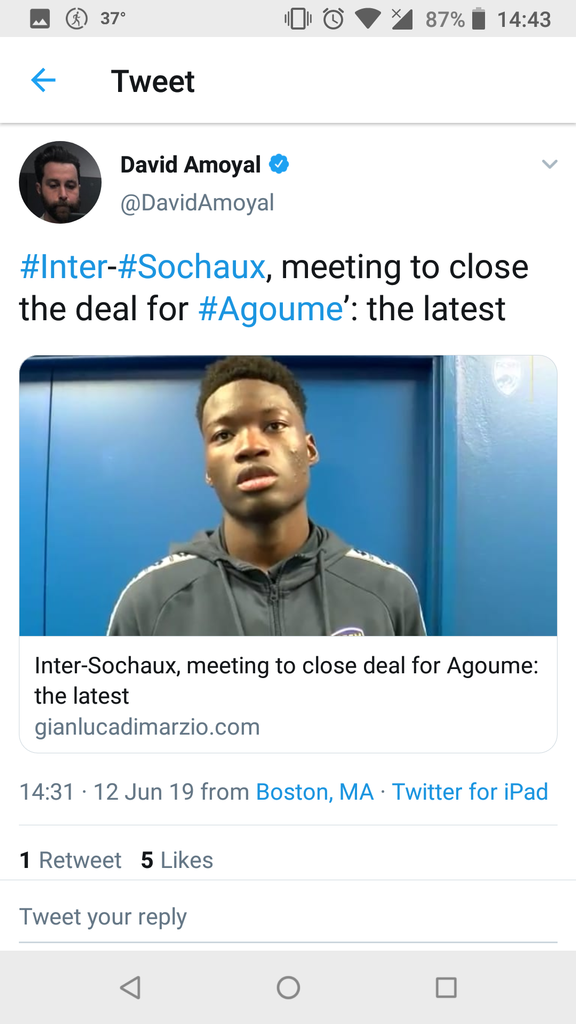Open the @DavidAmoyal handle

(x=197, y=202)
